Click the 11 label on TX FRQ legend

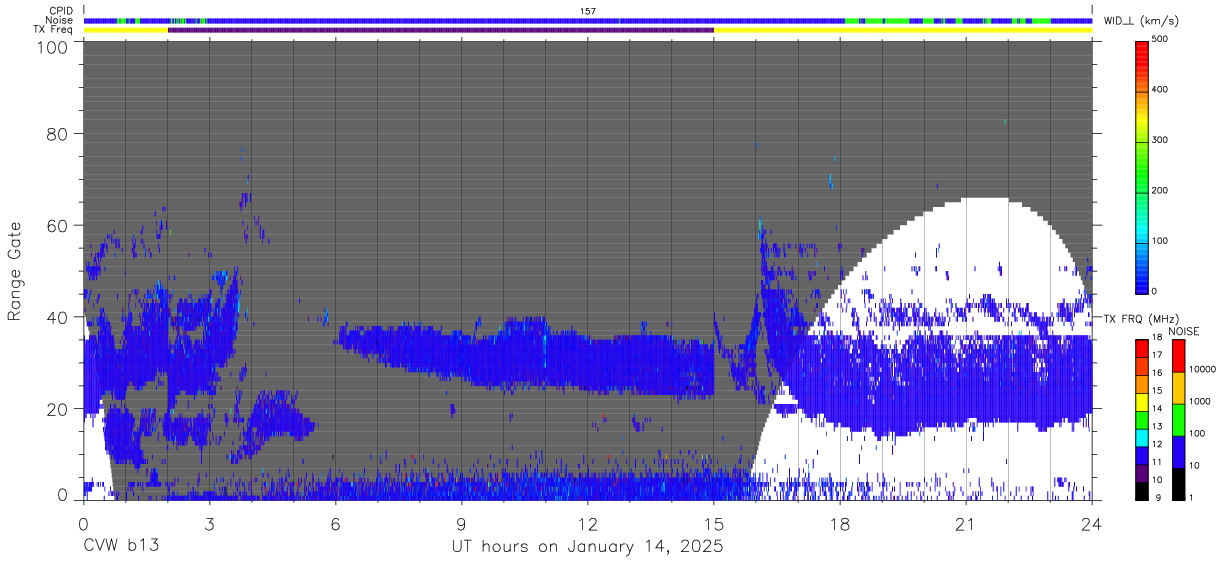tap(1155, 462)
